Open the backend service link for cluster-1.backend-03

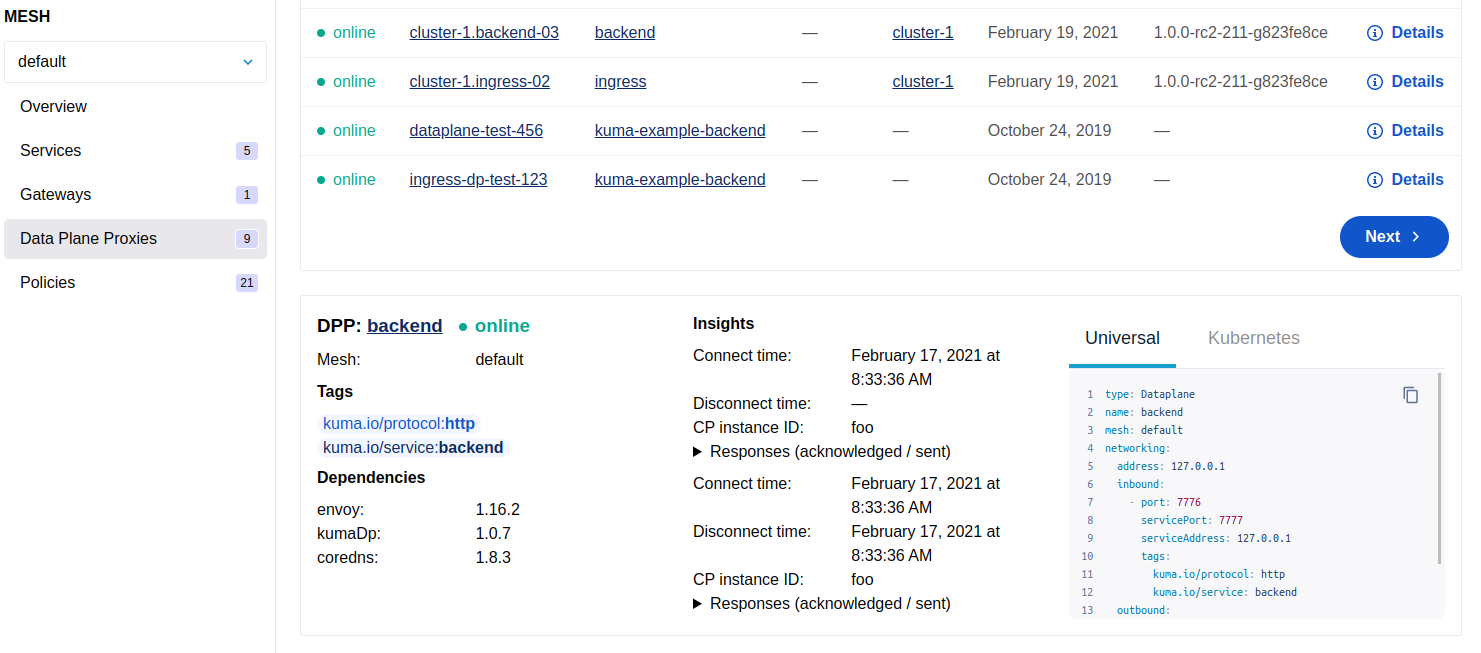[x=624, y=32]
